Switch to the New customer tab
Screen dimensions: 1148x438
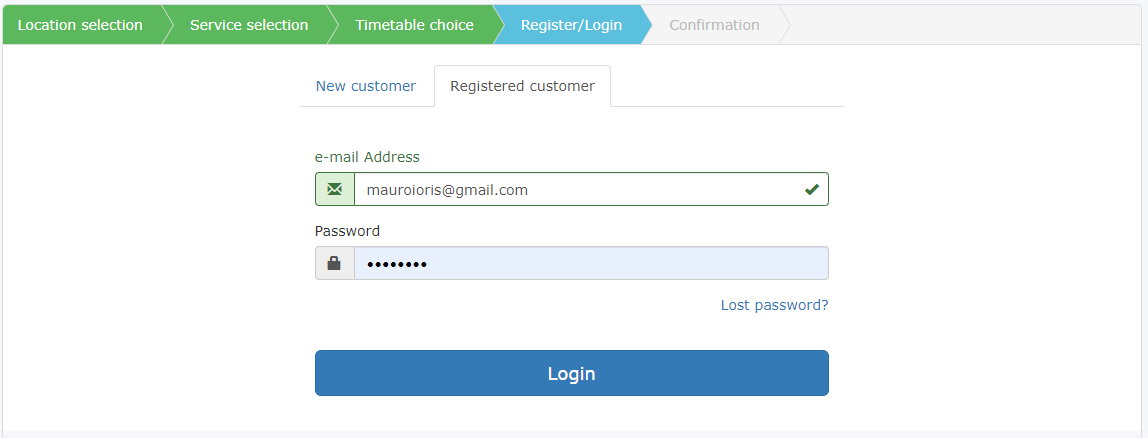pos(366,86)
